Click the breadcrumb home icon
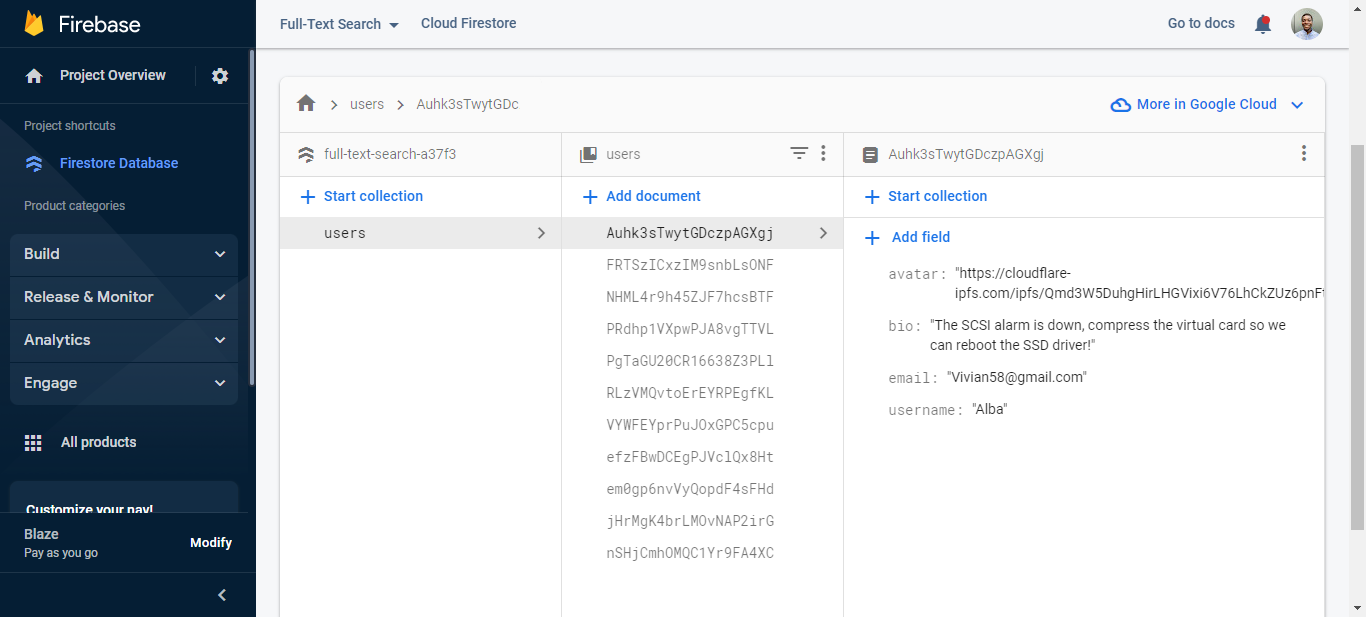Image resolution: width=1366 pixels, height=617 pixels. click(306, 104)
